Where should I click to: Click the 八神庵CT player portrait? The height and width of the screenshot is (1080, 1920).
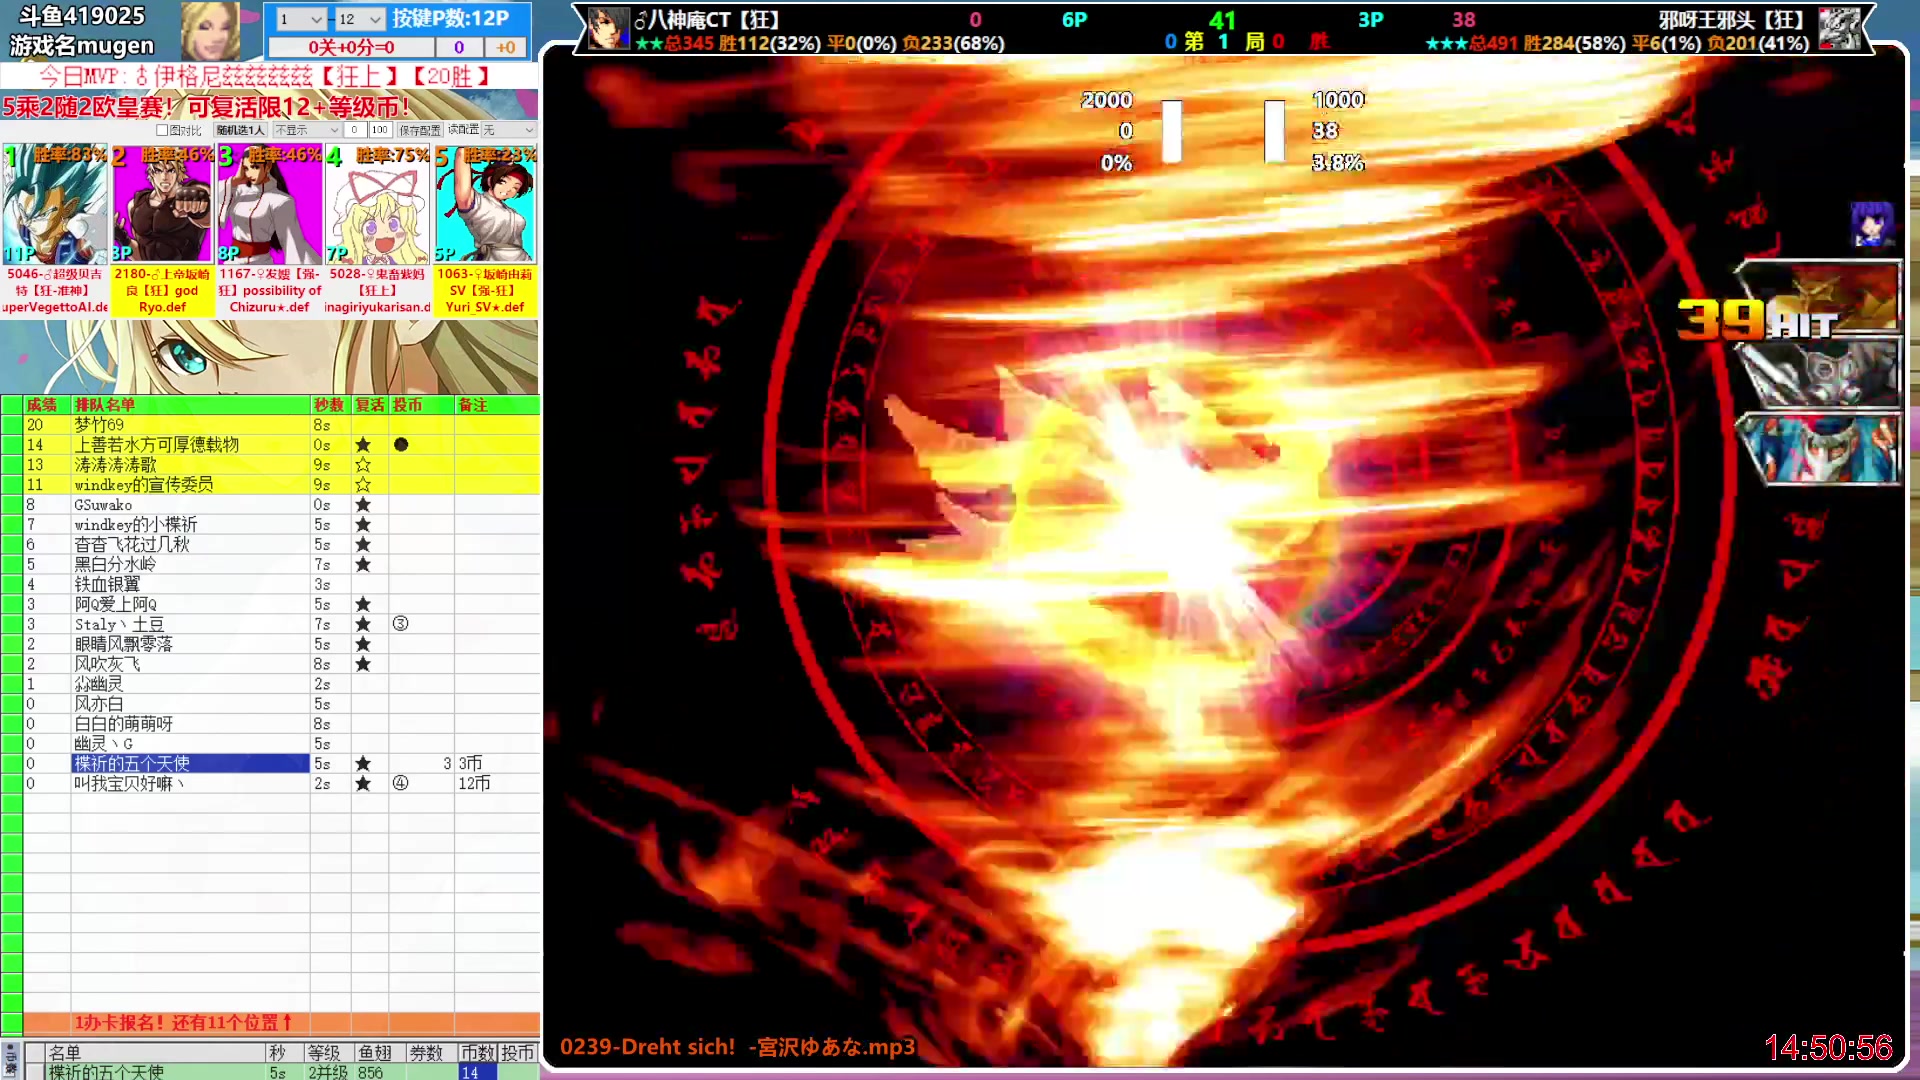tap(608, 28)
